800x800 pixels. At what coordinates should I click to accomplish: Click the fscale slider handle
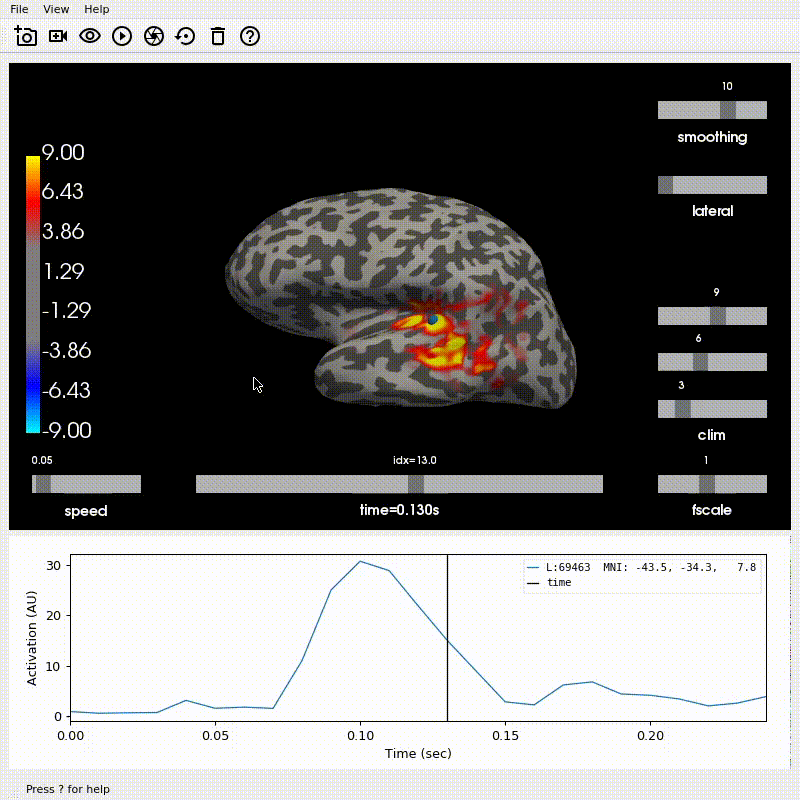coord(707,484)
